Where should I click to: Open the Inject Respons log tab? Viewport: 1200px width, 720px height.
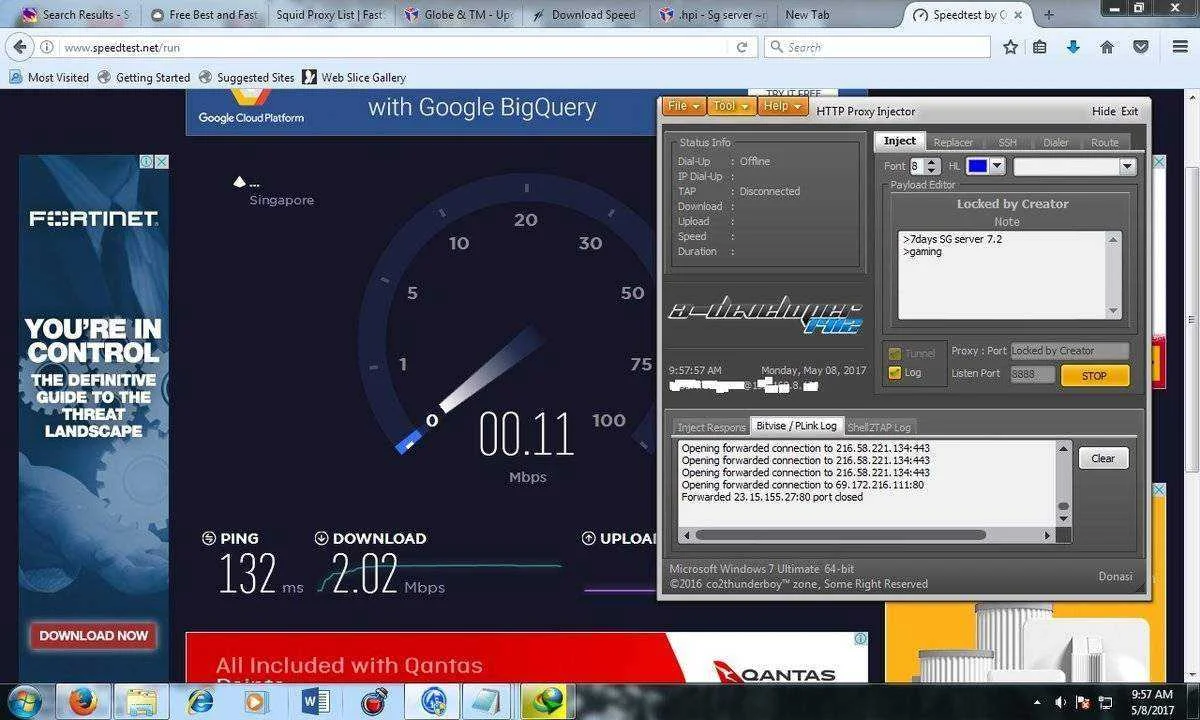[711, 427]
